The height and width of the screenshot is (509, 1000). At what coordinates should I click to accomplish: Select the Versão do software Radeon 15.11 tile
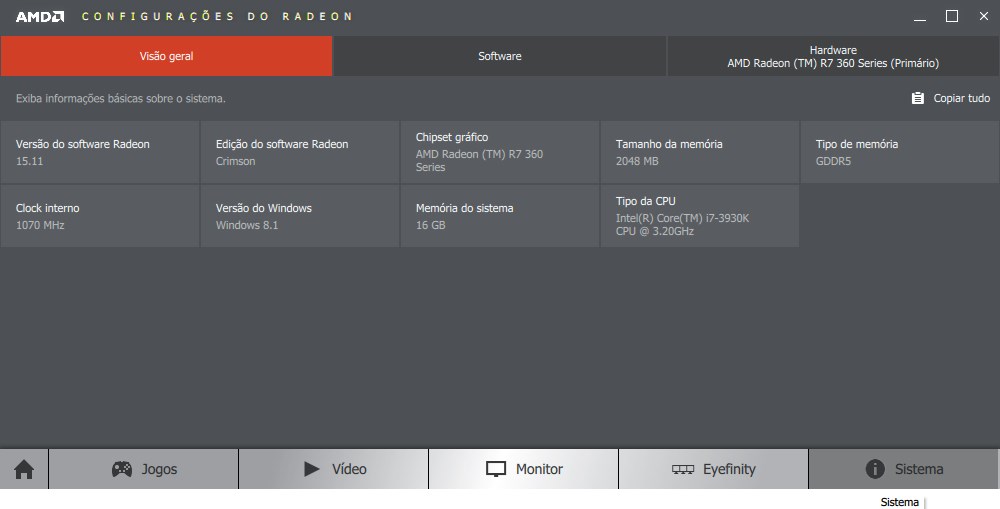pos(100,152)
